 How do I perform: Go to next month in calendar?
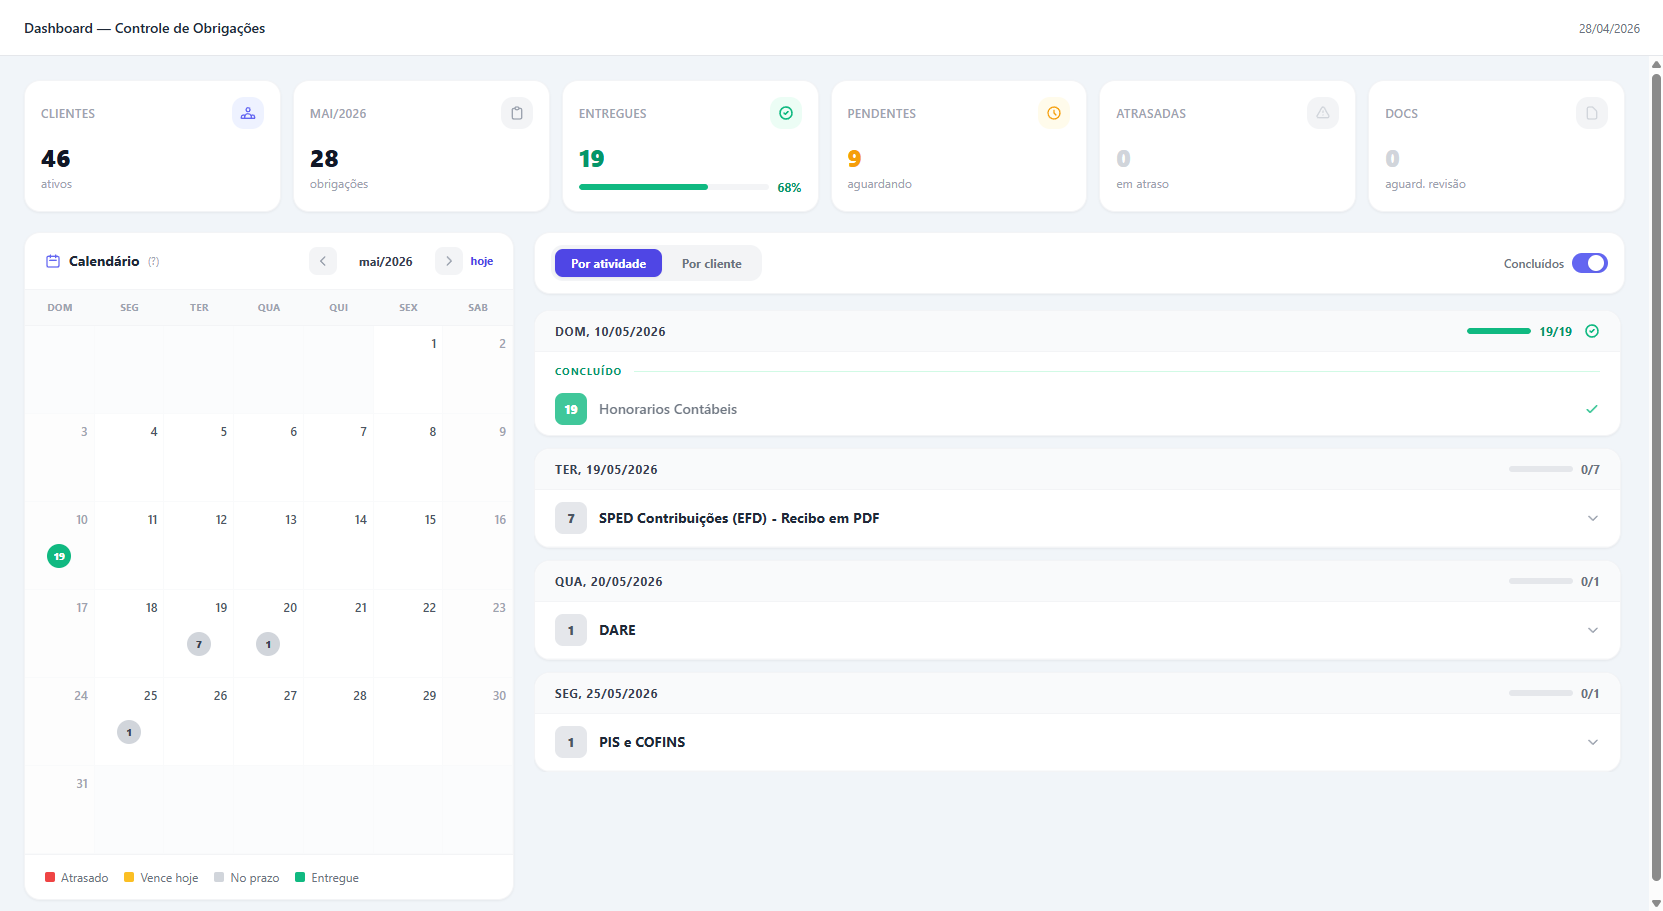pyautogui.click(x=449, y=261)
